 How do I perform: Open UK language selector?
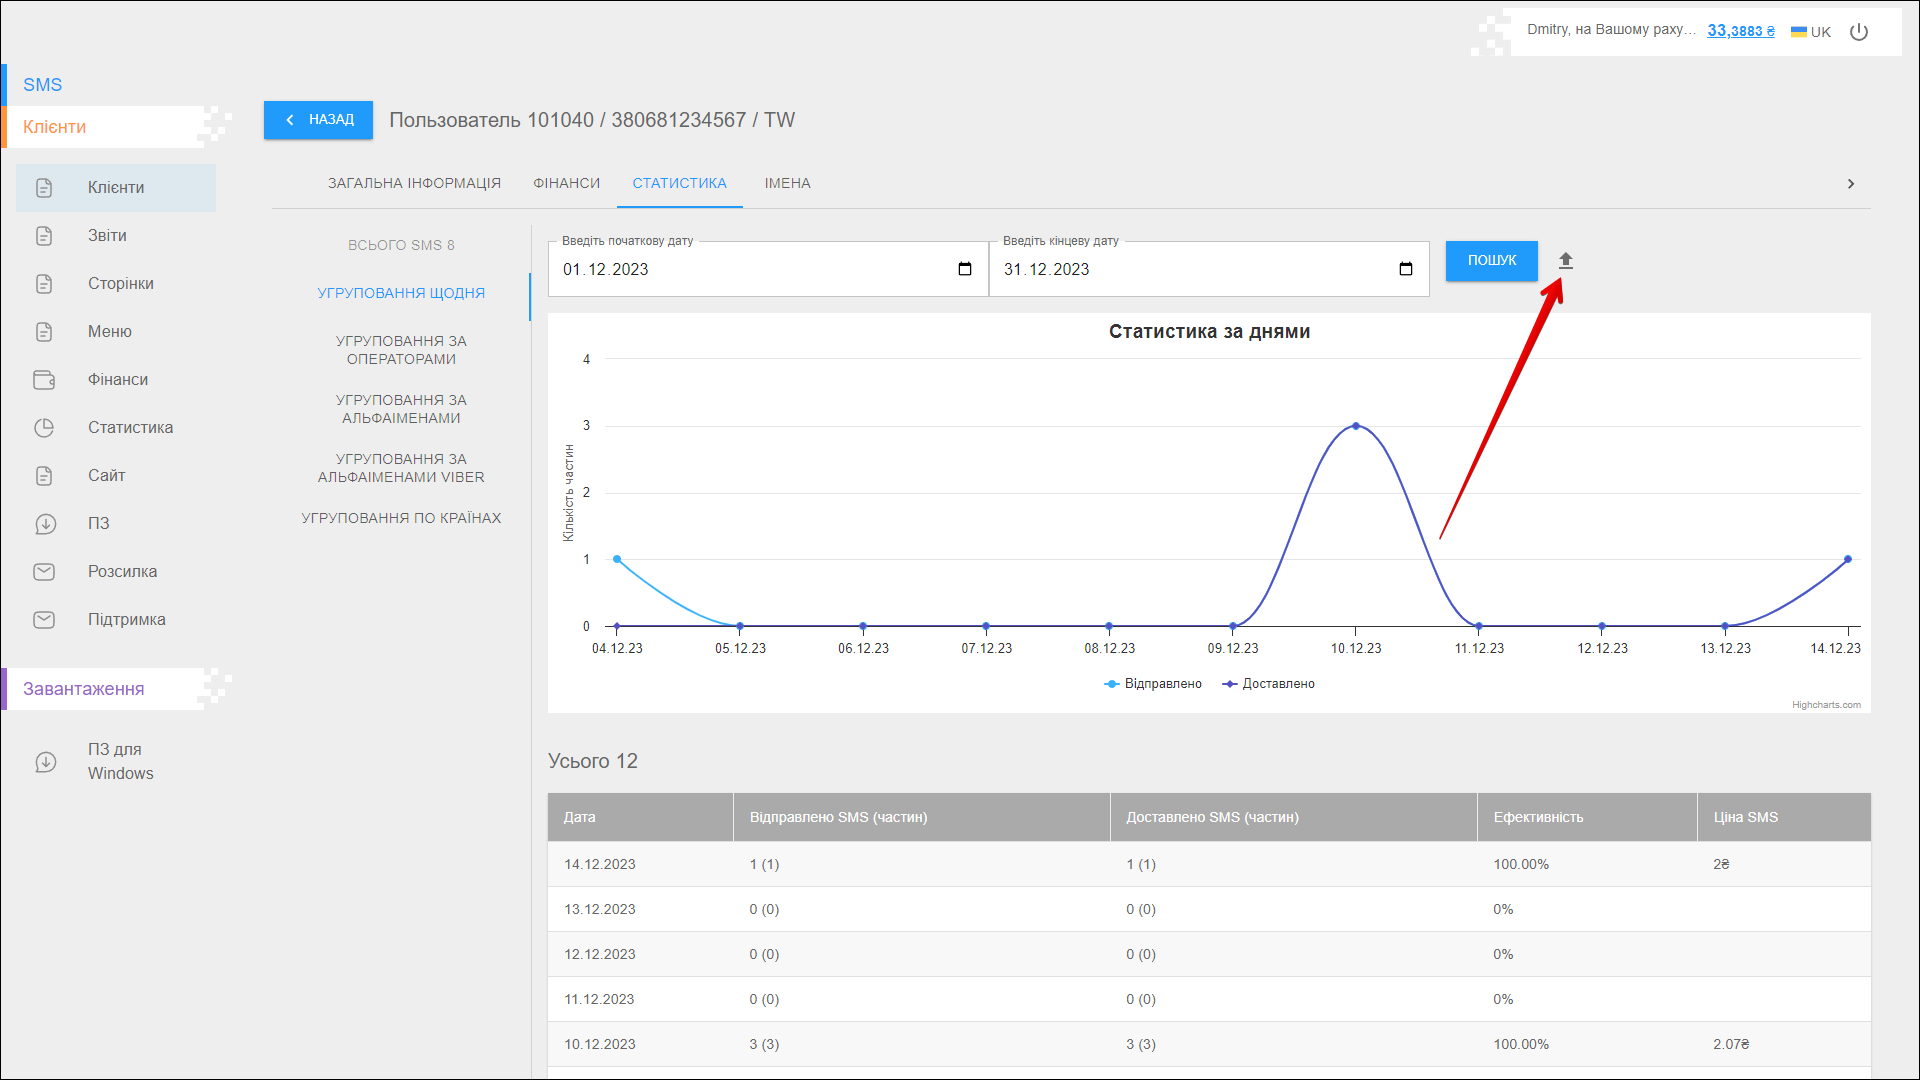1811,32
